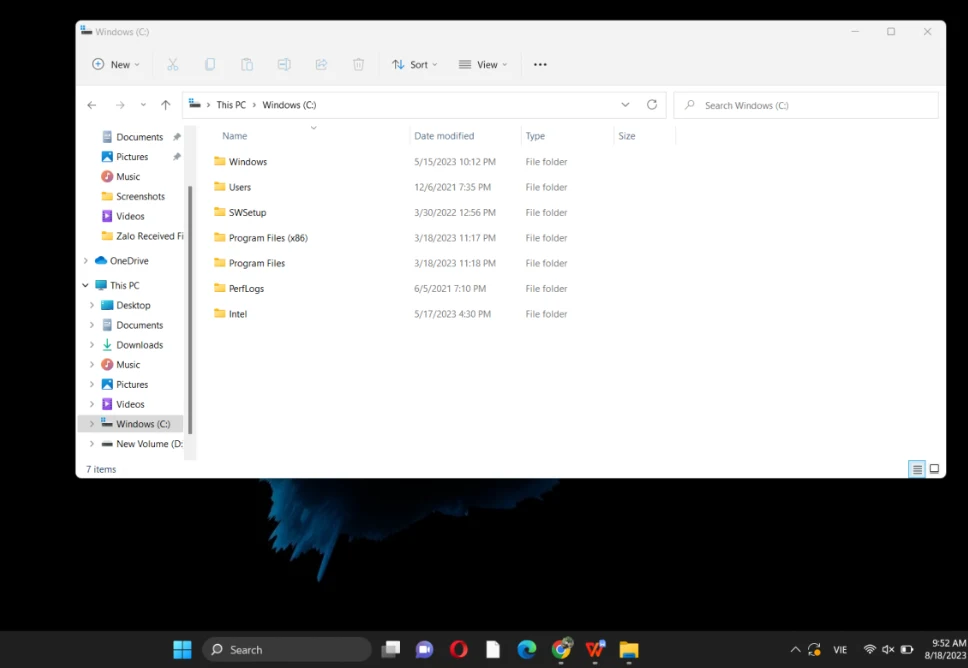
Task: Show hidden icons in system tray
Action: [x=795, y=649]
